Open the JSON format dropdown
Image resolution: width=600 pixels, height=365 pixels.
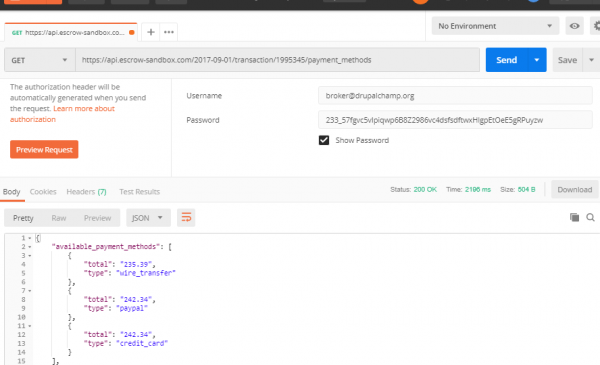148,218
